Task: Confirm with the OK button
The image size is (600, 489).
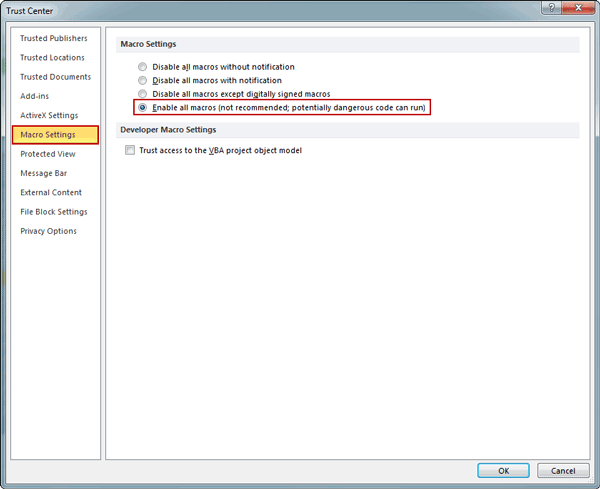Action: coord(503,471)
